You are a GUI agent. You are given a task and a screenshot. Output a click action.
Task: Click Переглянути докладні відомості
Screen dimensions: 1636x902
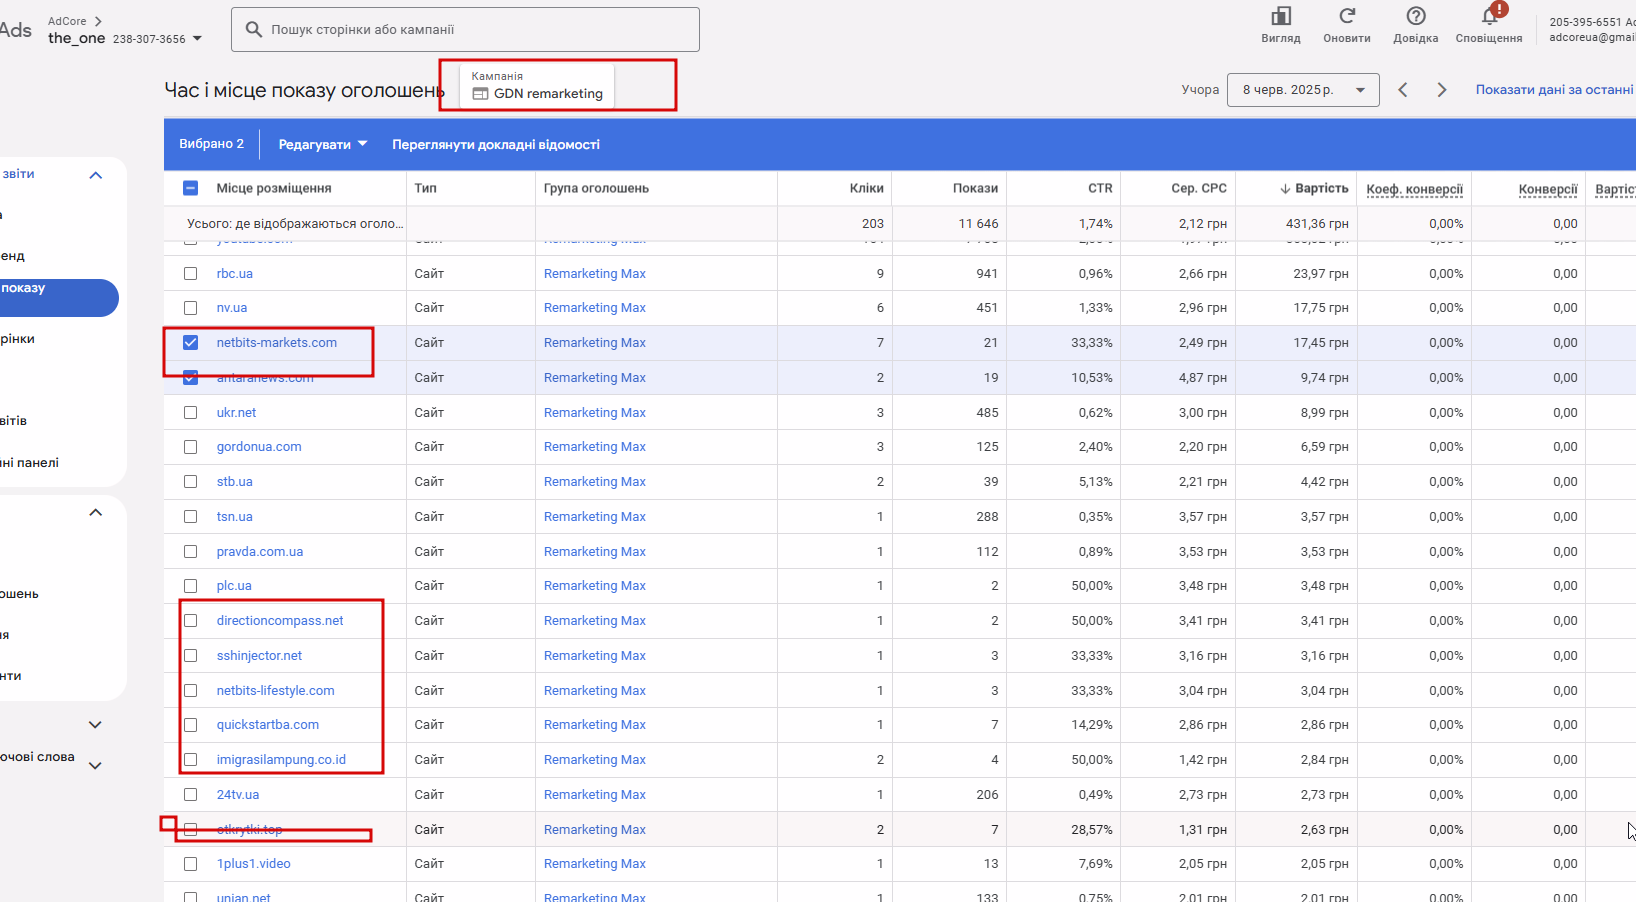pos(496,145)
